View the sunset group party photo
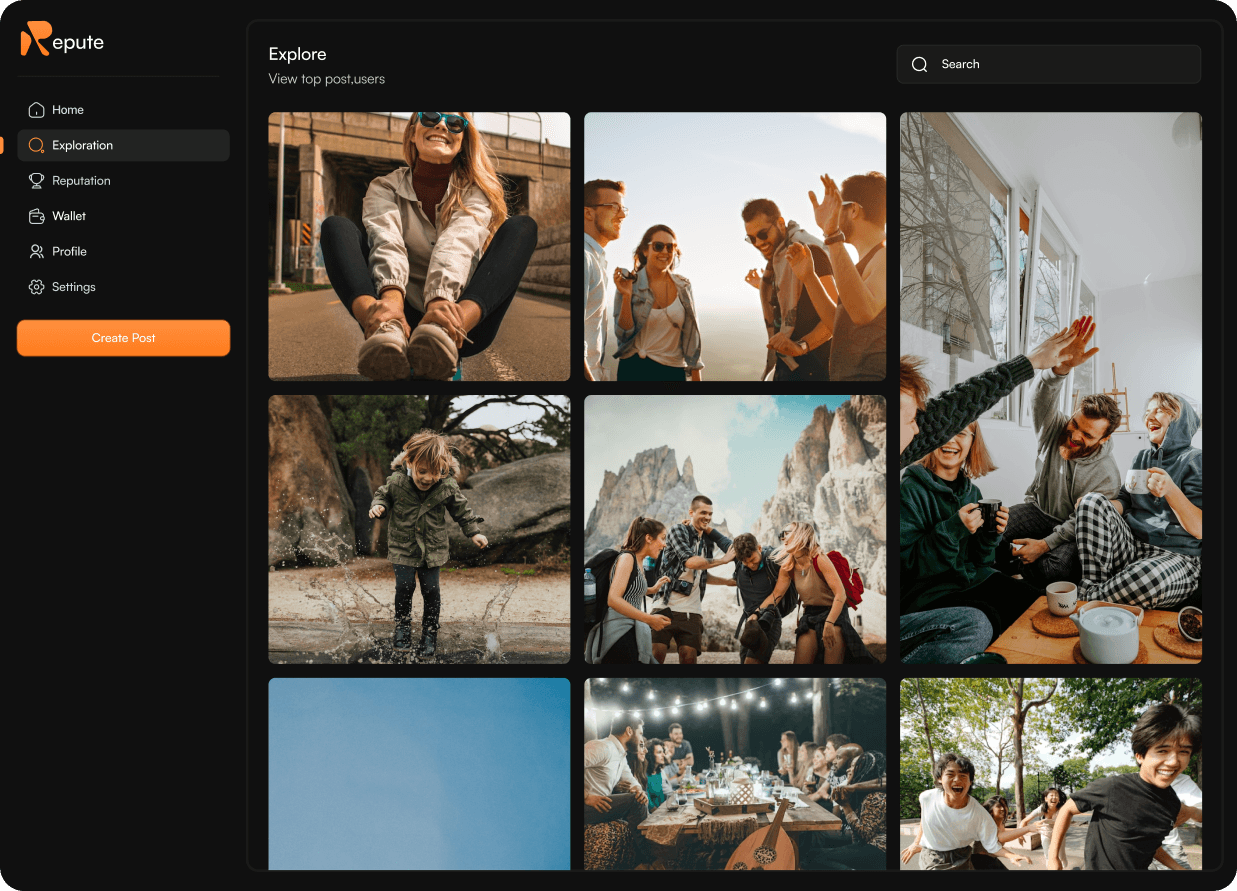1237x891 pixels. pyautogui.click(x=734, y=246)
